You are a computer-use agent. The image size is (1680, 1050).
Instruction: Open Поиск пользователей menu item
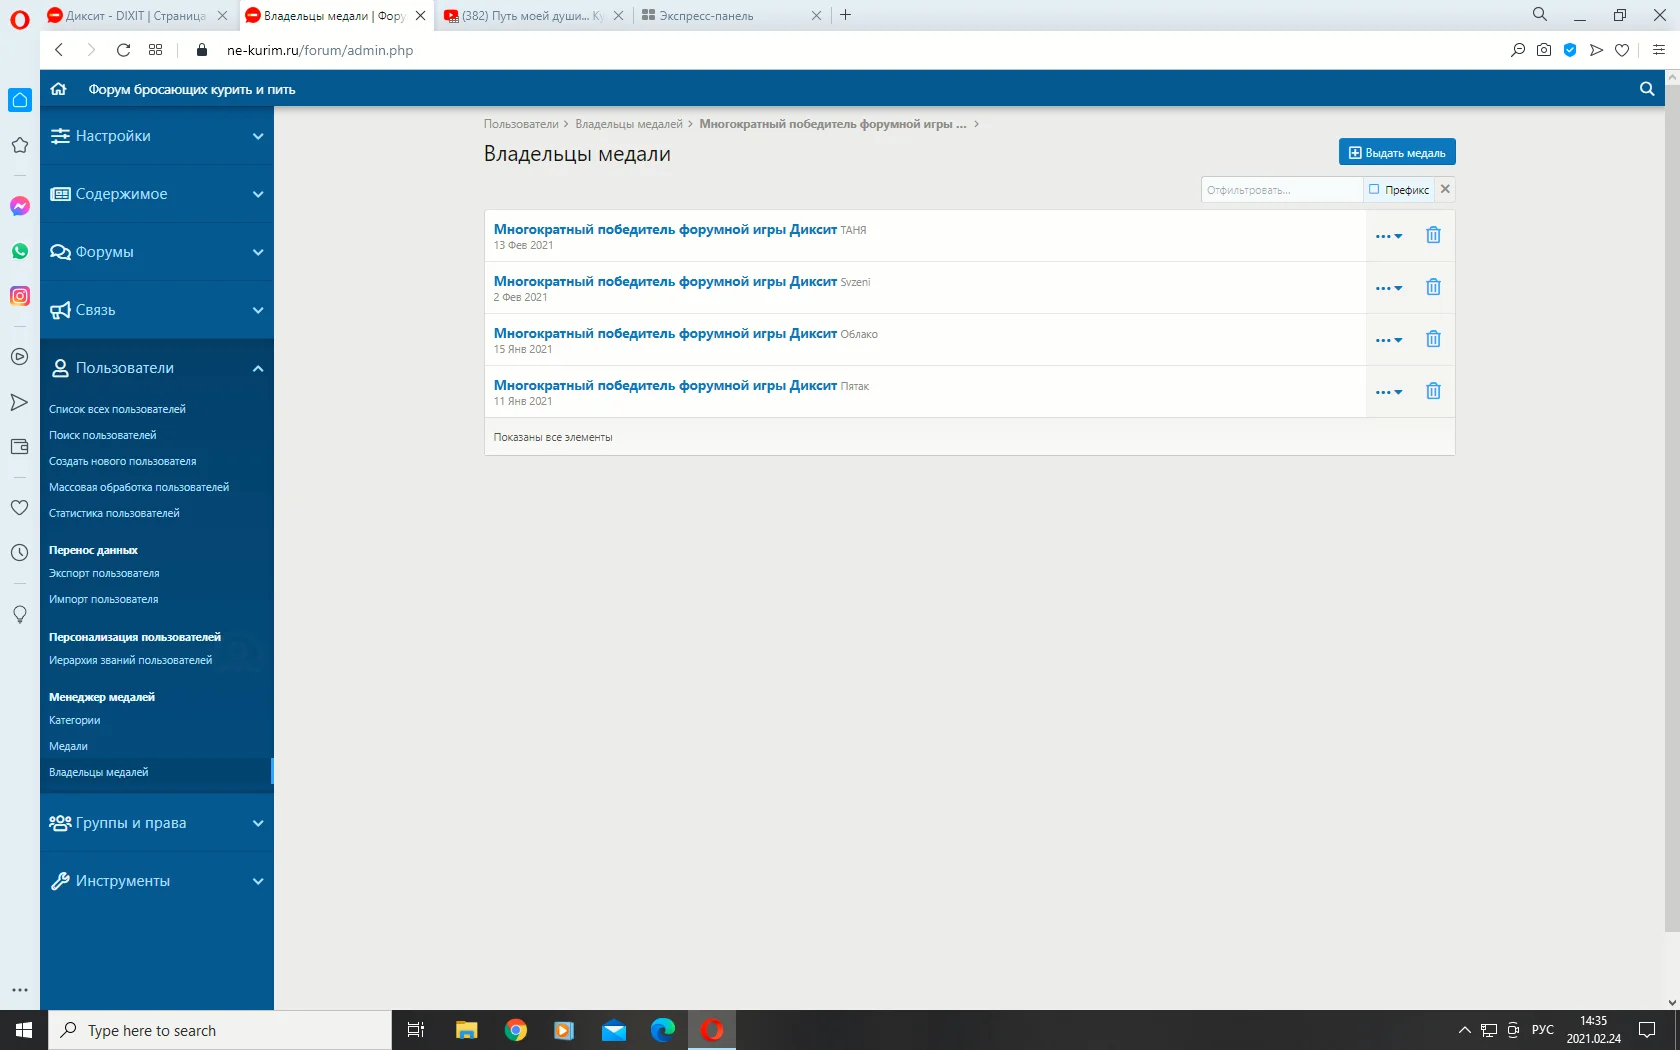tap(103, 435)
